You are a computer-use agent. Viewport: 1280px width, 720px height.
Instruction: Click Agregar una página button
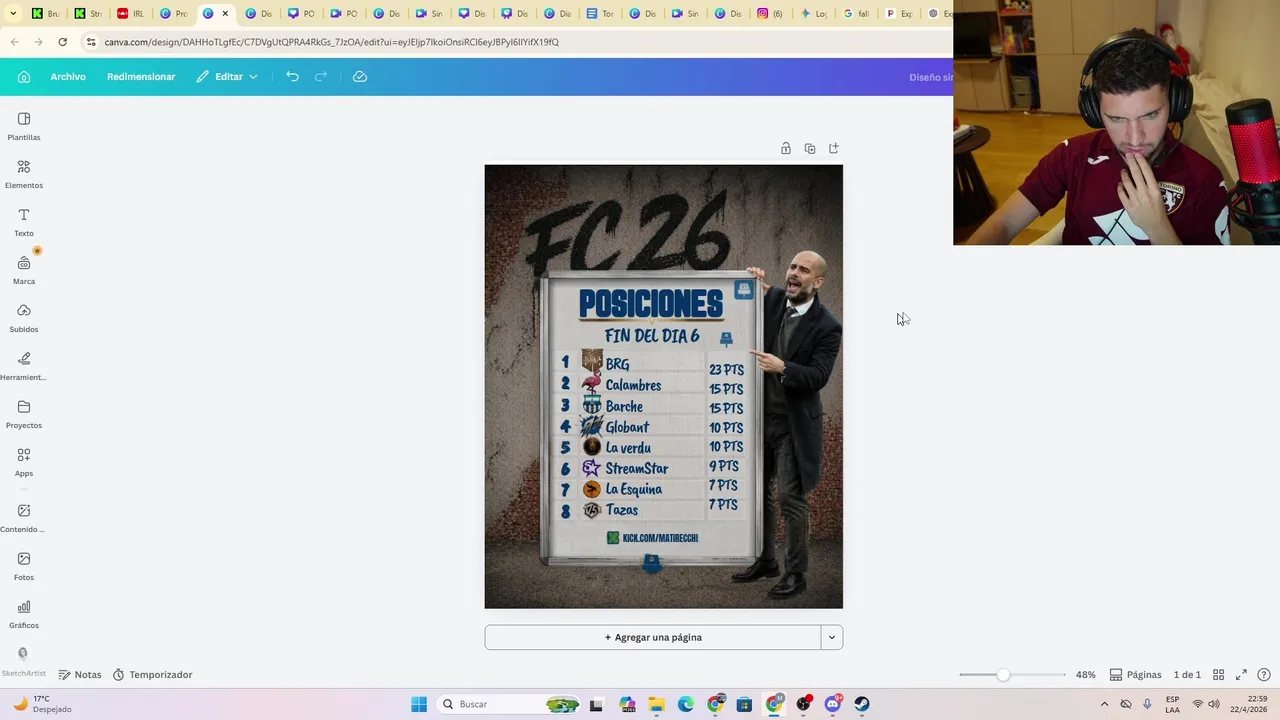653,637
